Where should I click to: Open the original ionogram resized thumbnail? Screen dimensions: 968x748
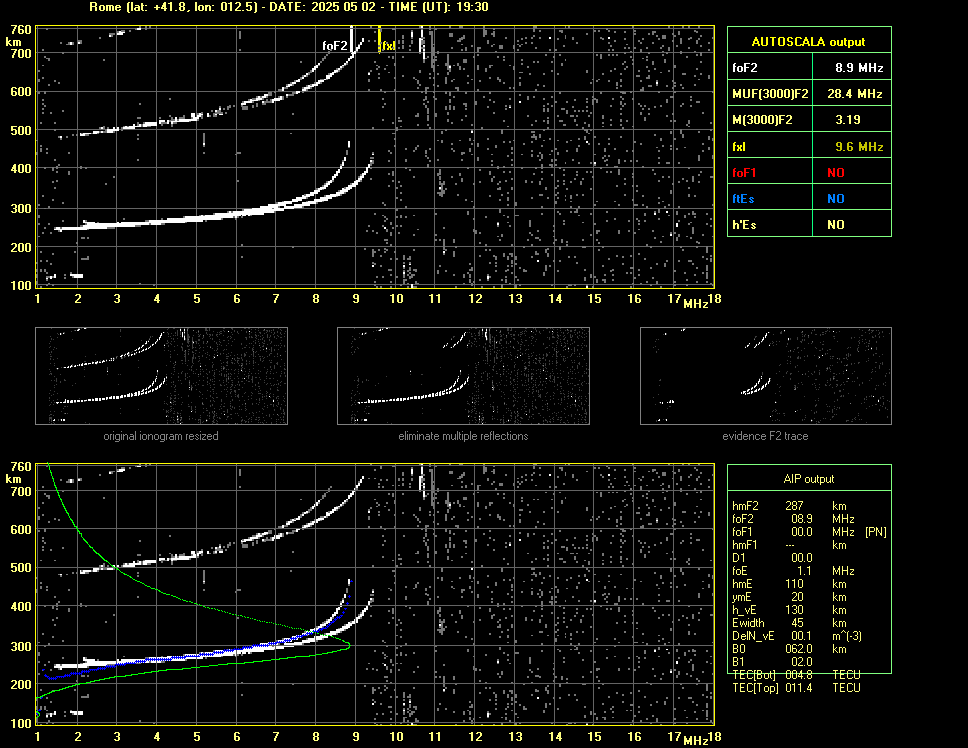[x=161, y=376]
